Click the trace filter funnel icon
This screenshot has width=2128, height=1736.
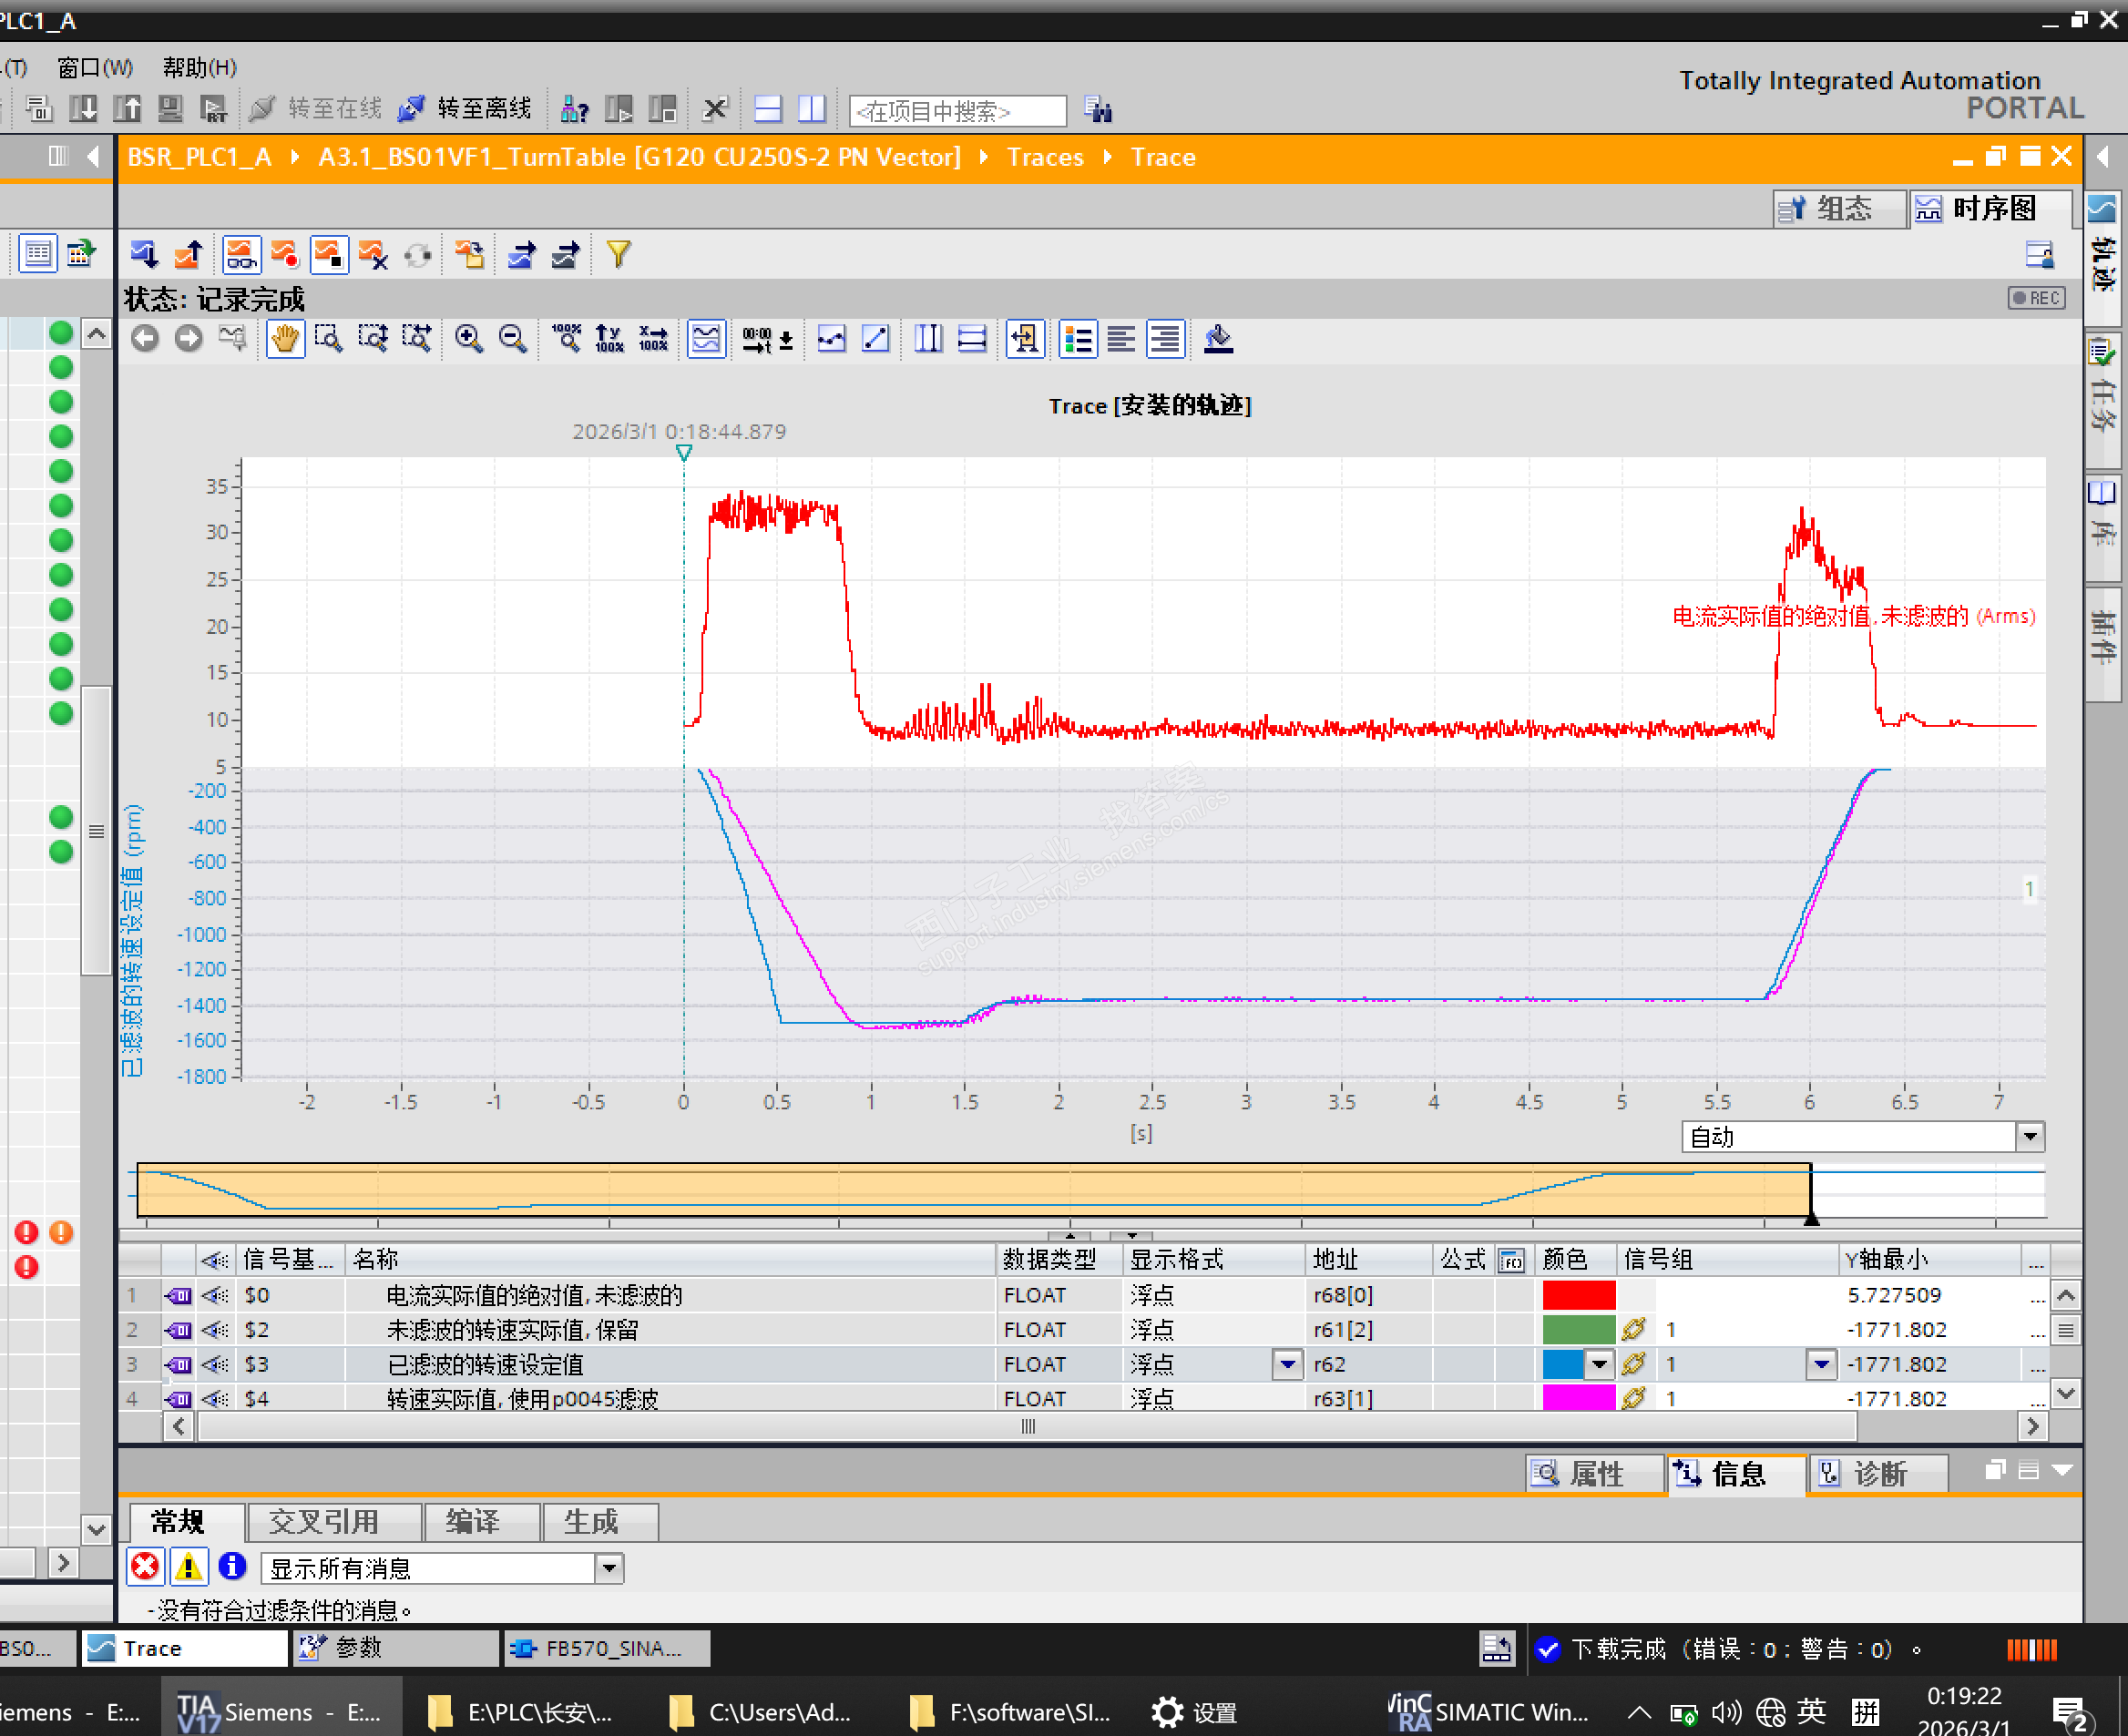[x=618, y=255]
